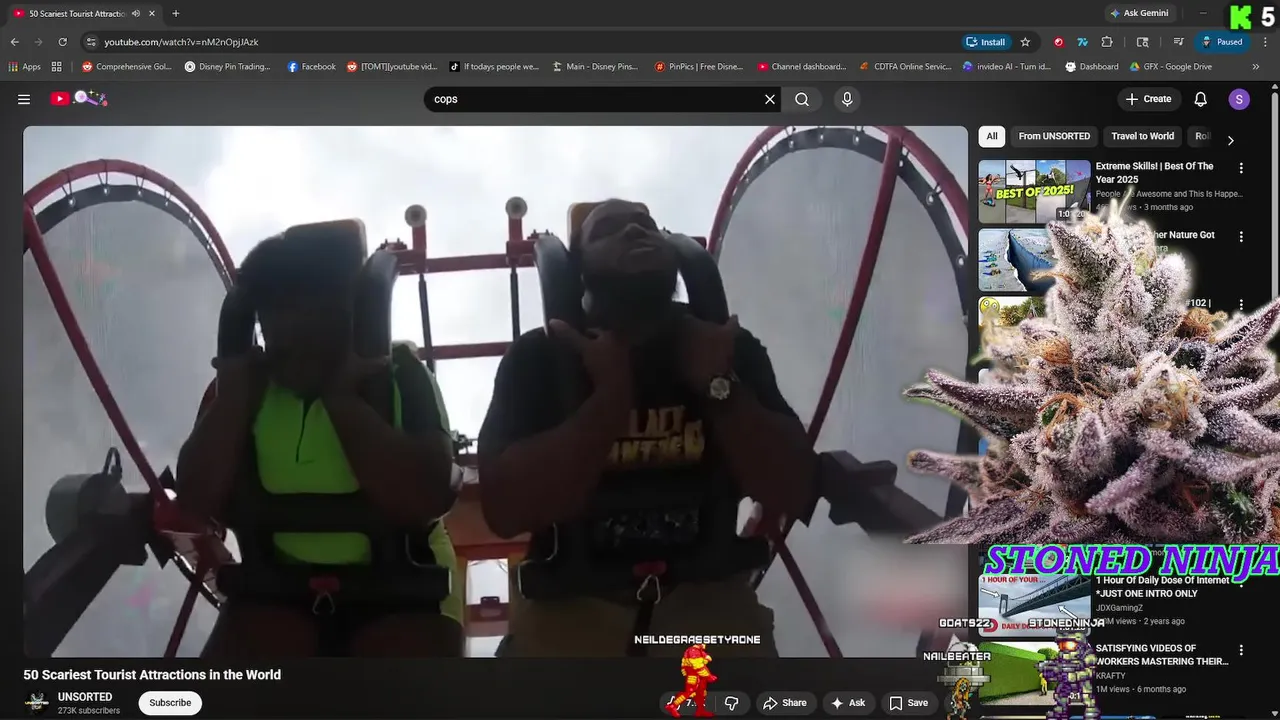The height and width of the screenshot is (720, 1280).
Task: Open 'Comprehensive Gol...' bookmark
Action: (126, 67)
